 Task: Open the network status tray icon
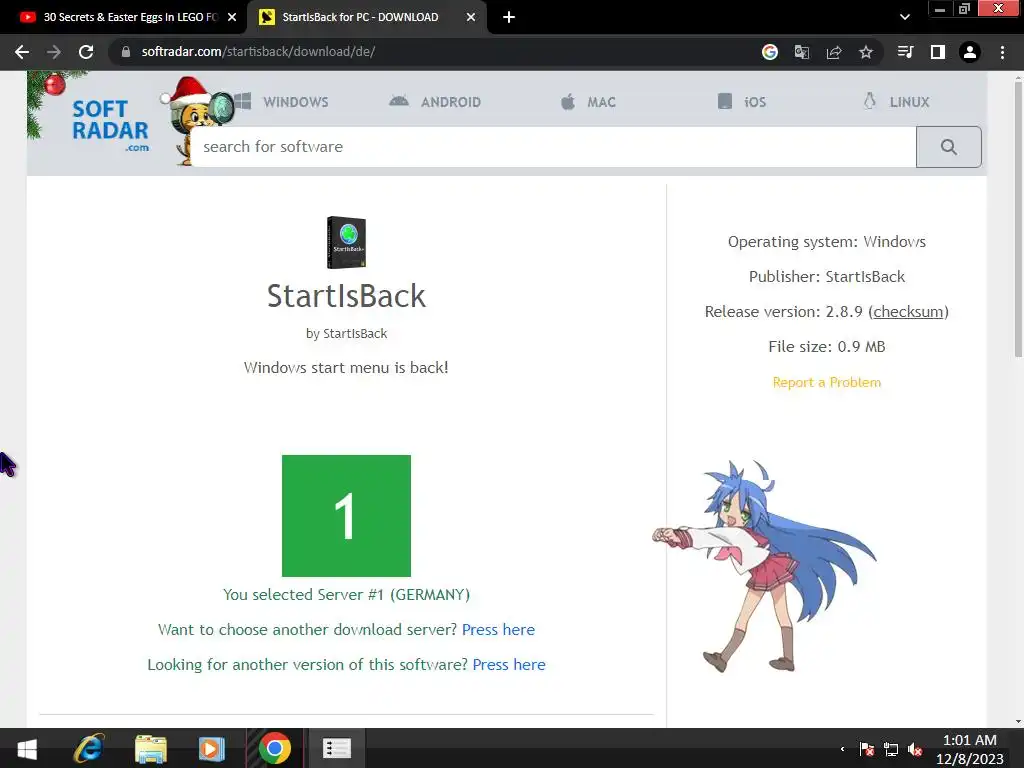tap(891, 749)
